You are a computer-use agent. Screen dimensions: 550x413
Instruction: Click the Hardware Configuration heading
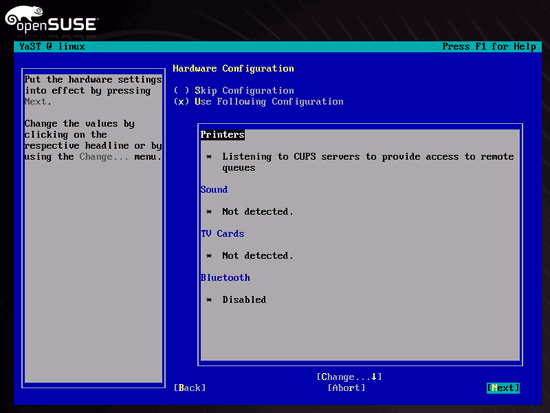pyautogui.click(x=233, y=68)
